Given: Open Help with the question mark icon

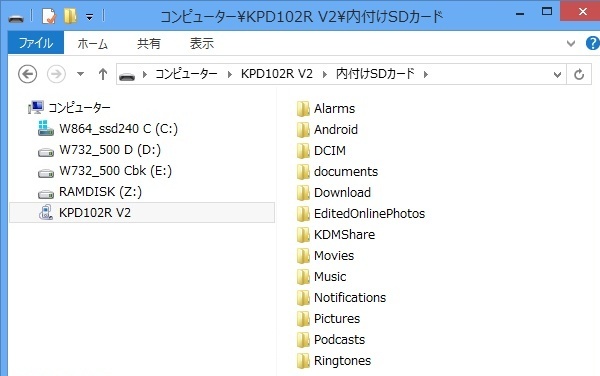Looking at the screenshot, I should point(592,43).
